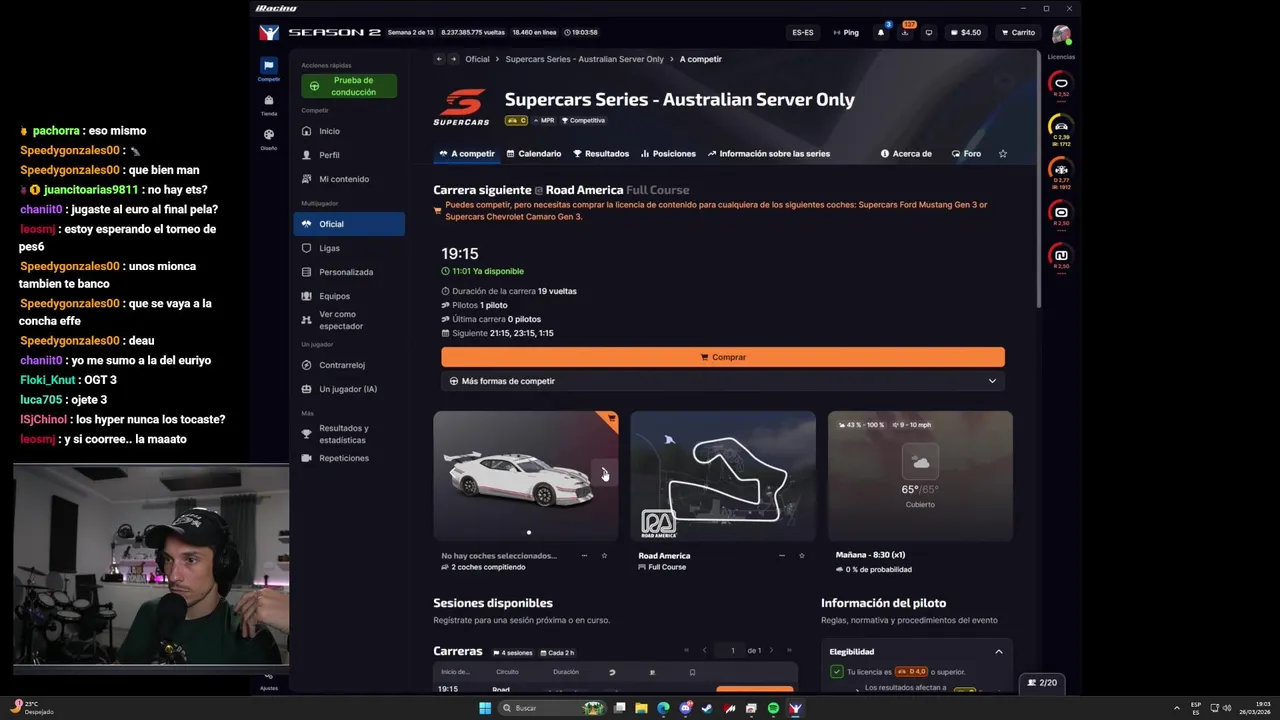Click the dirt oval license icon below D 3,77
The image size is (1280, 720).
pyautogui.click(x=1061, y=214)
